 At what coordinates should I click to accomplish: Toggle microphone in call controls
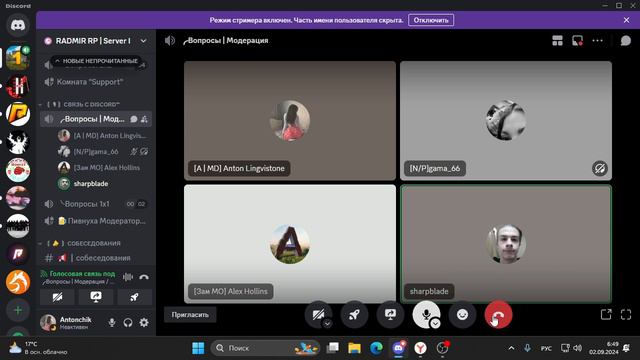426,314
